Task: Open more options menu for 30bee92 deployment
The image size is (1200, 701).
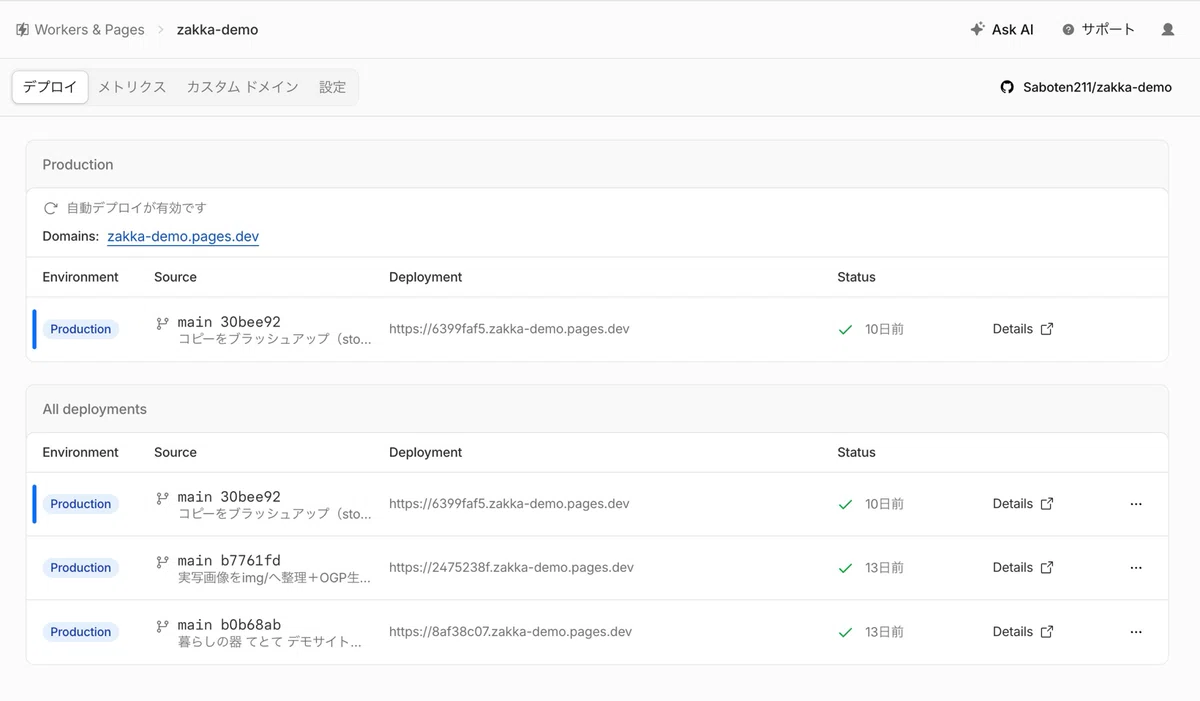Action: 1136,504
